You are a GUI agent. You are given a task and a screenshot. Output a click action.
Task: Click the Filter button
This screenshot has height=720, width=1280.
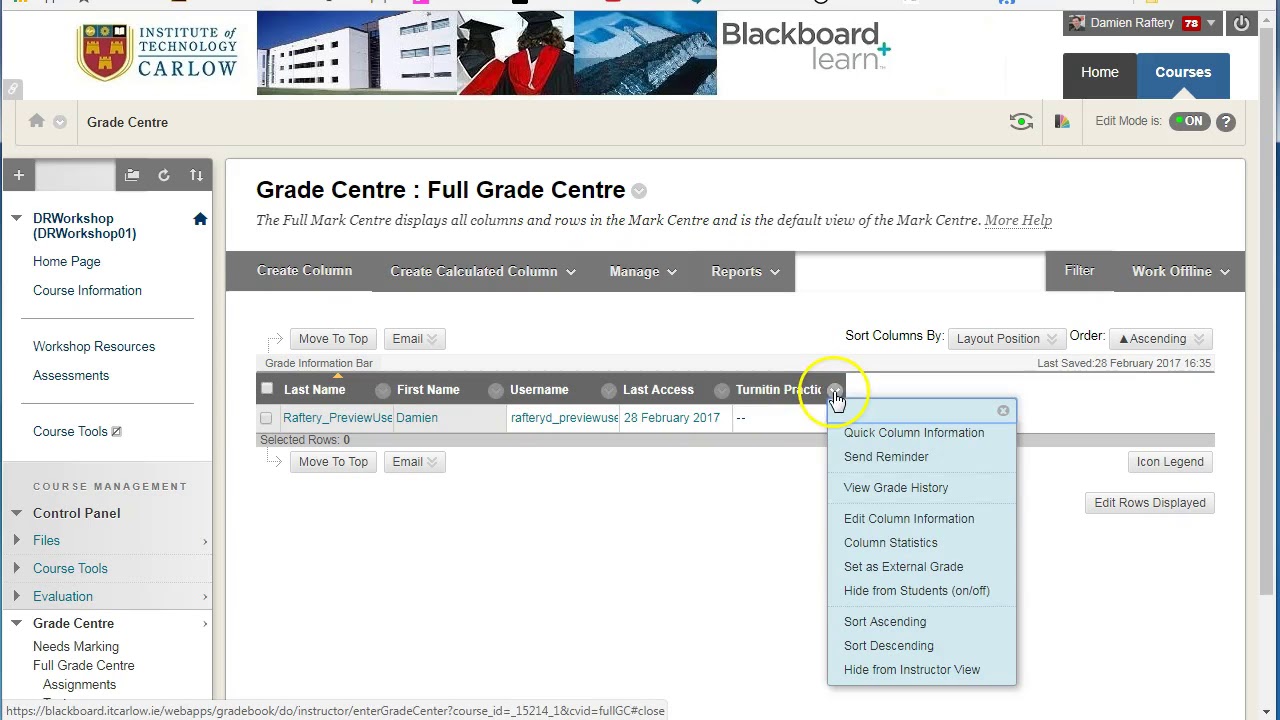pyautogui.click(x=1079, y=271)
